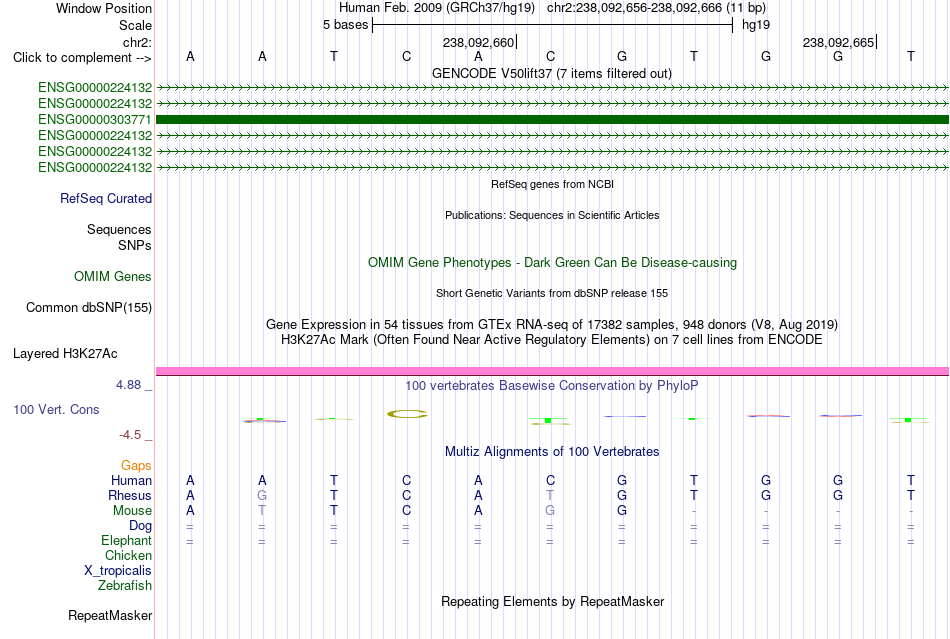Image resolution: width=950 pixels, height=639 pixels.
Task: Select the ENSG00000303771 gene label
Action: [95, 119]
